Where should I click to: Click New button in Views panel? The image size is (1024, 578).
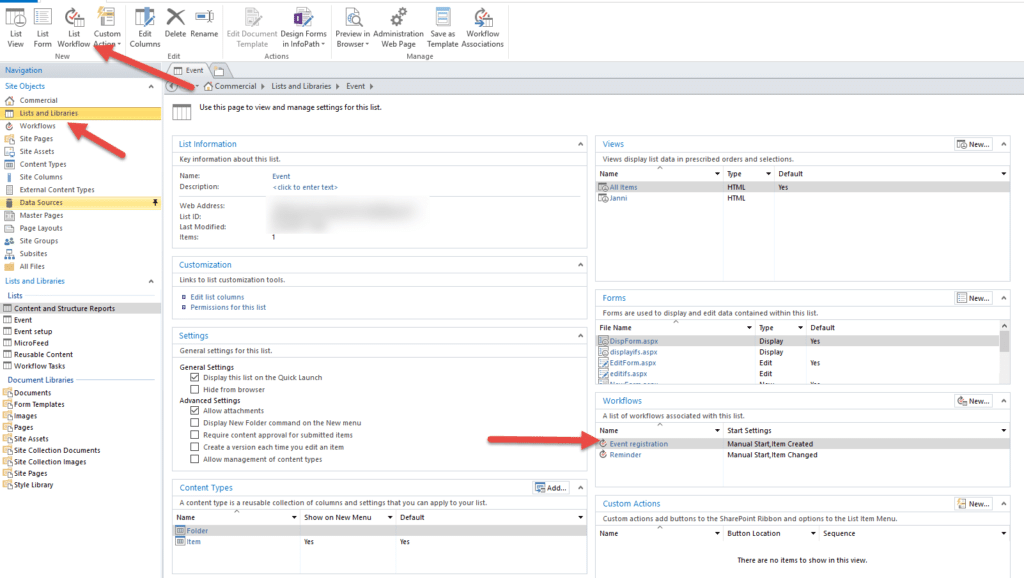pos(973,144)
